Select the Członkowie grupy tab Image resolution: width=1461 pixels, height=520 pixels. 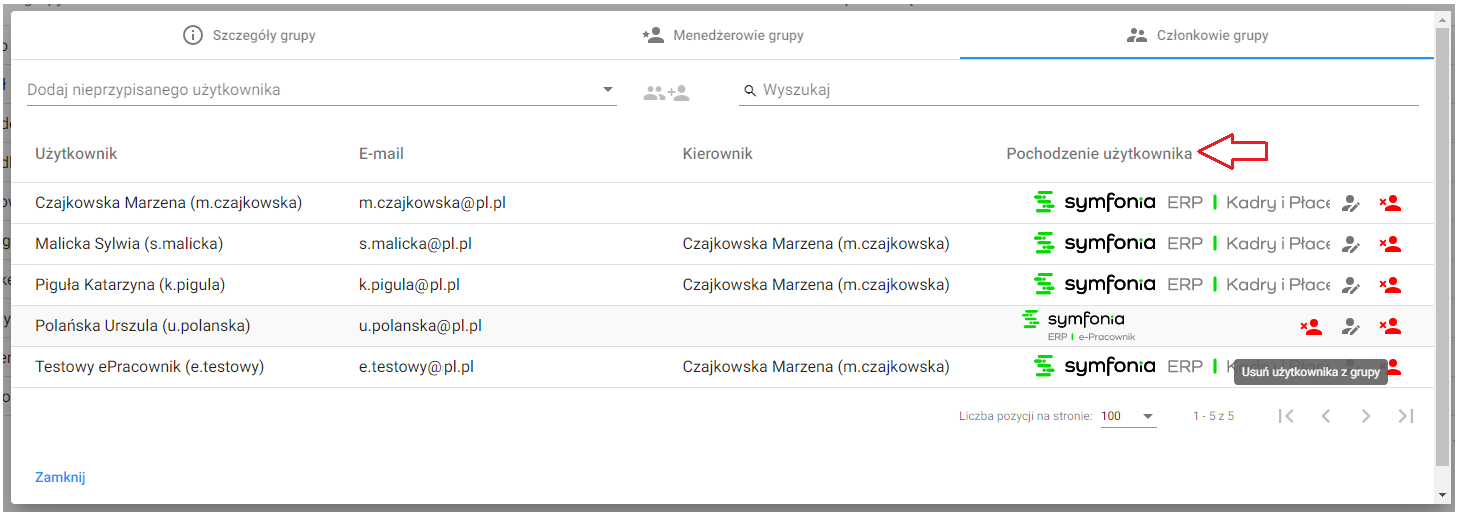1197,35
